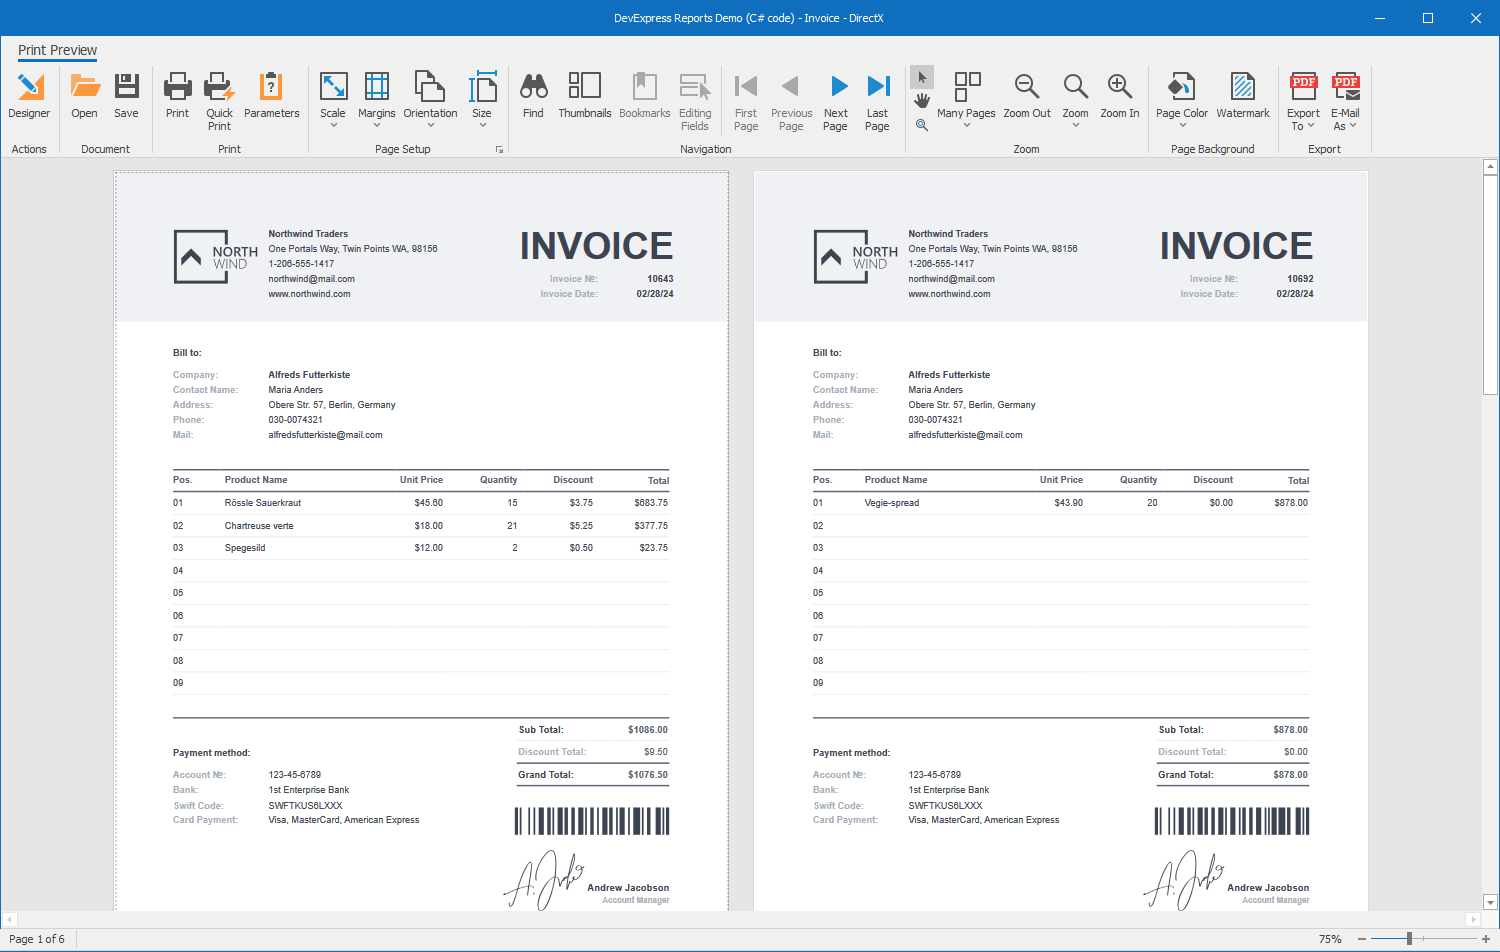Click the zoom slider in status bar
This screenshot has width=1500, height=952.
1409,939
